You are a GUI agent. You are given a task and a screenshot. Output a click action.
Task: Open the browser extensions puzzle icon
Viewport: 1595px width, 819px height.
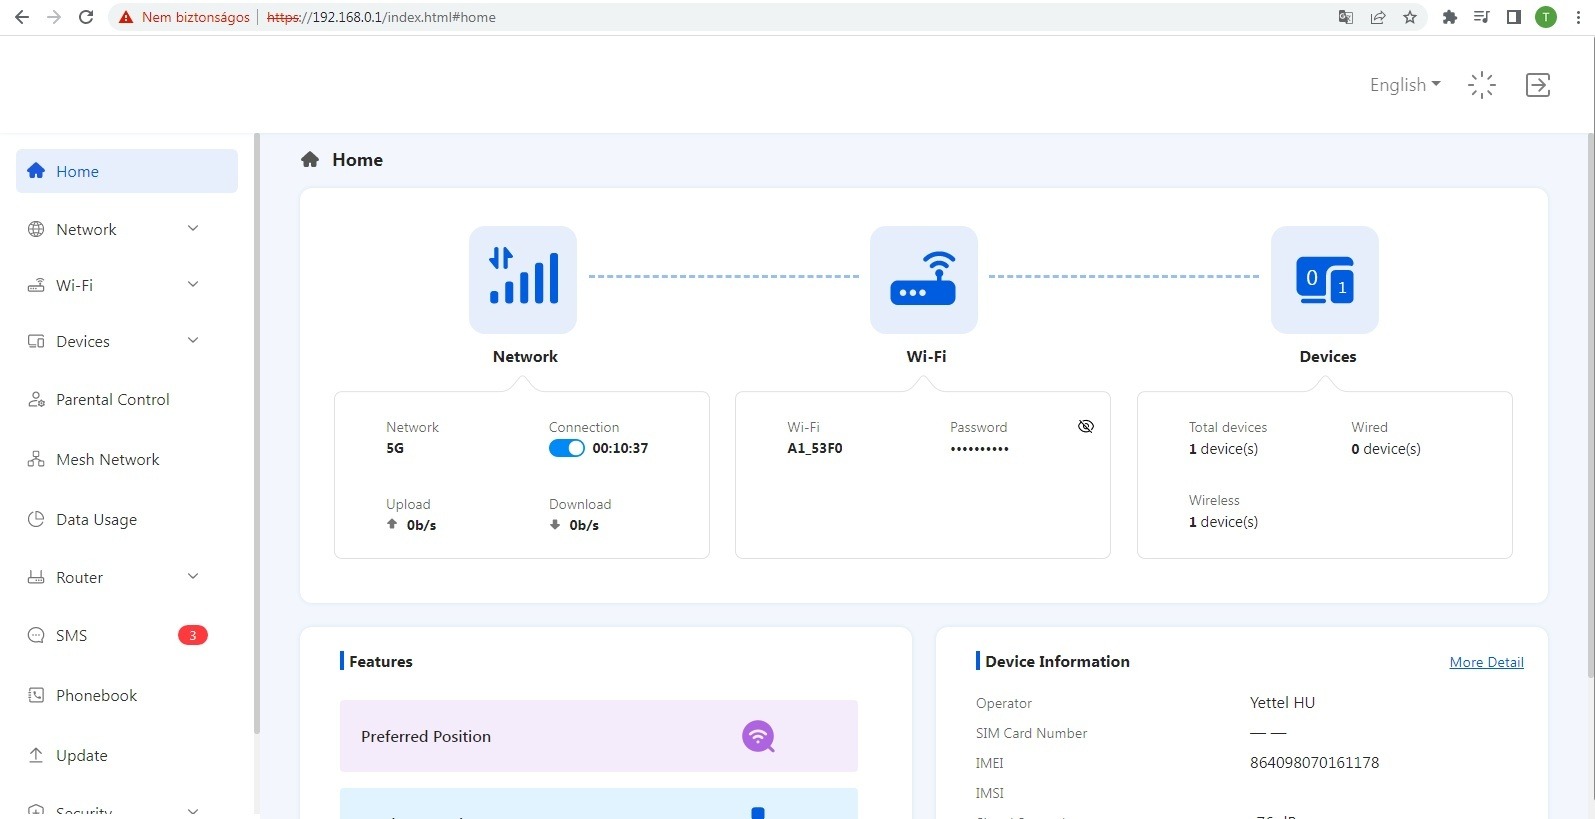click(x=1449, y=17)
